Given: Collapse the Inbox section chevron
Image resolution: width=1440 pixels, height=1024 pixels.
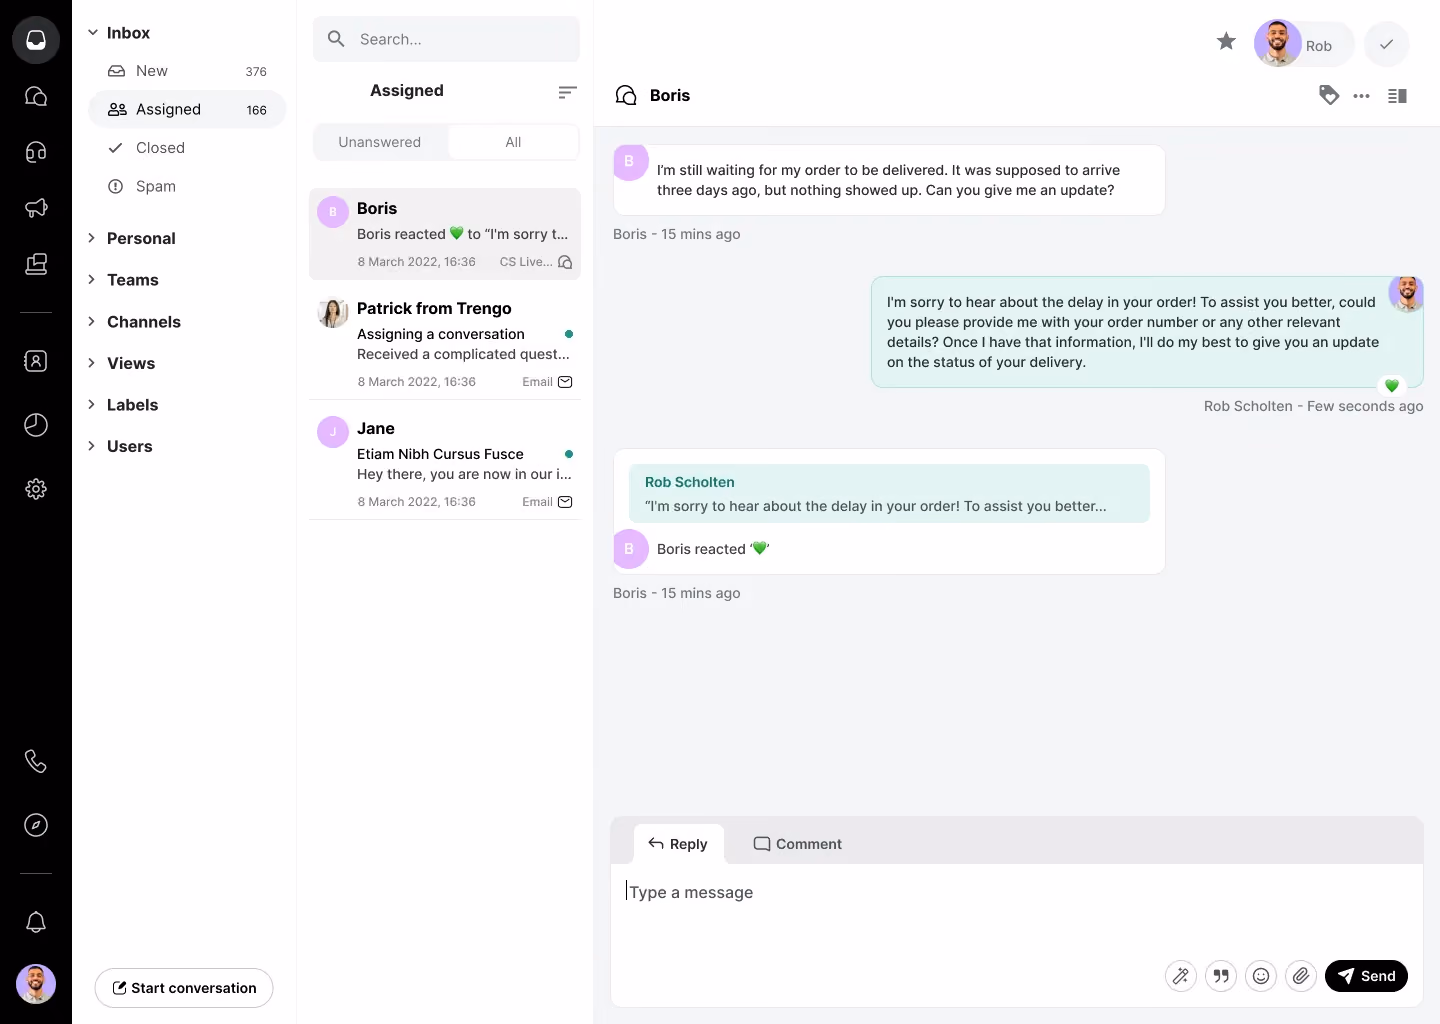Looking at the screenshot, I should click(x=92, y=33).
